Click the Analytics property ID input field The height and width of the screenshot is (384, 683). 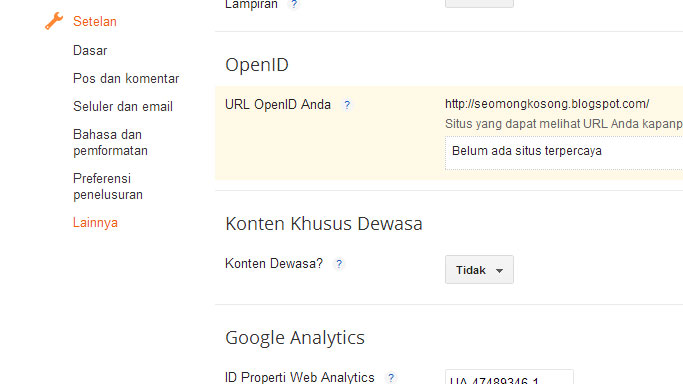509,377
